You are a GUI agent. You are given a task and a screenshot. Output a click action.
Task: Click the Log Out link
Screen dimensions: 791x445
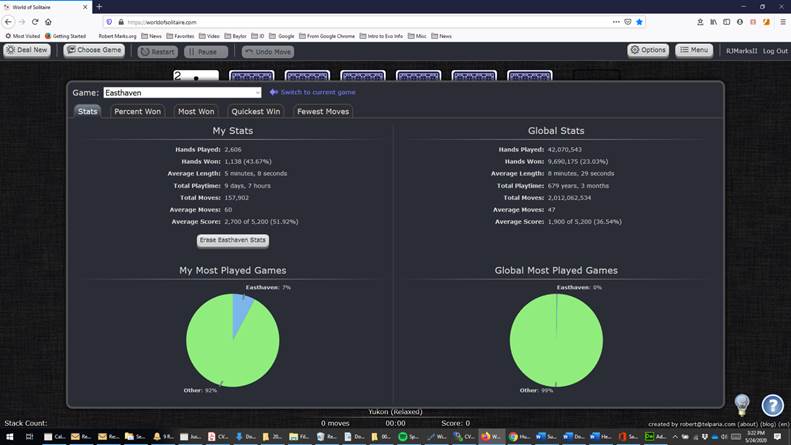(775, 51)
